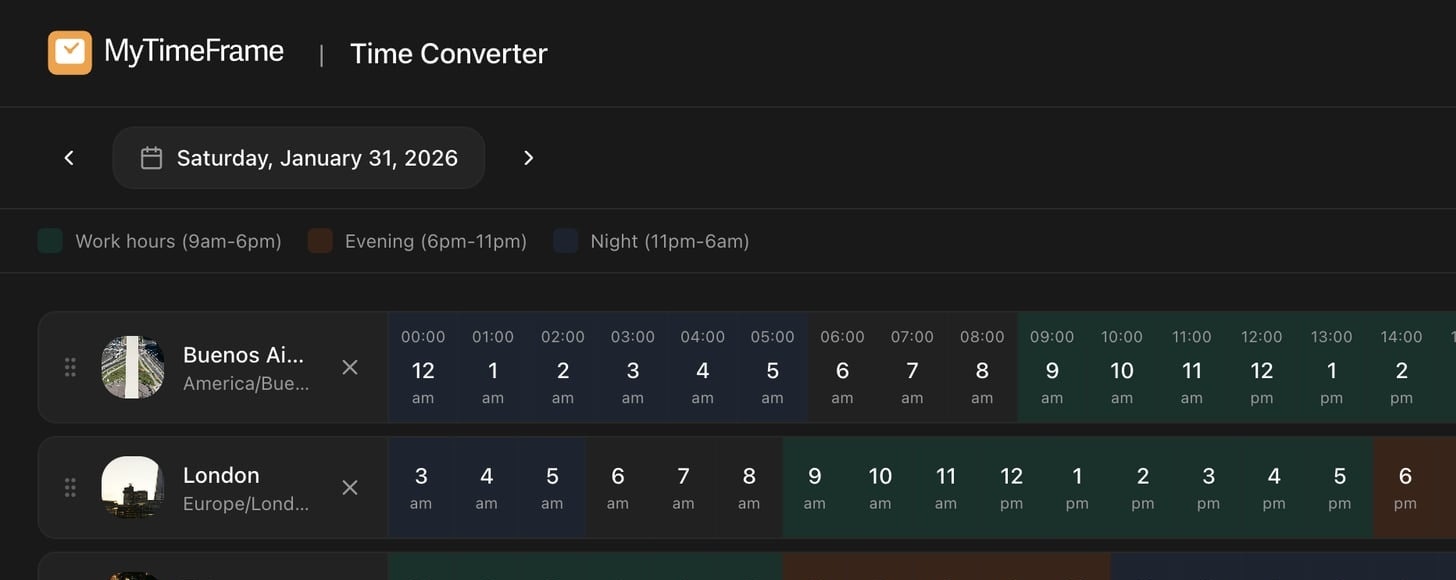Click the drag handle beside London row
Viewport: 1456px width, 580px height.
pyautogui.click(x=70, y=487)
